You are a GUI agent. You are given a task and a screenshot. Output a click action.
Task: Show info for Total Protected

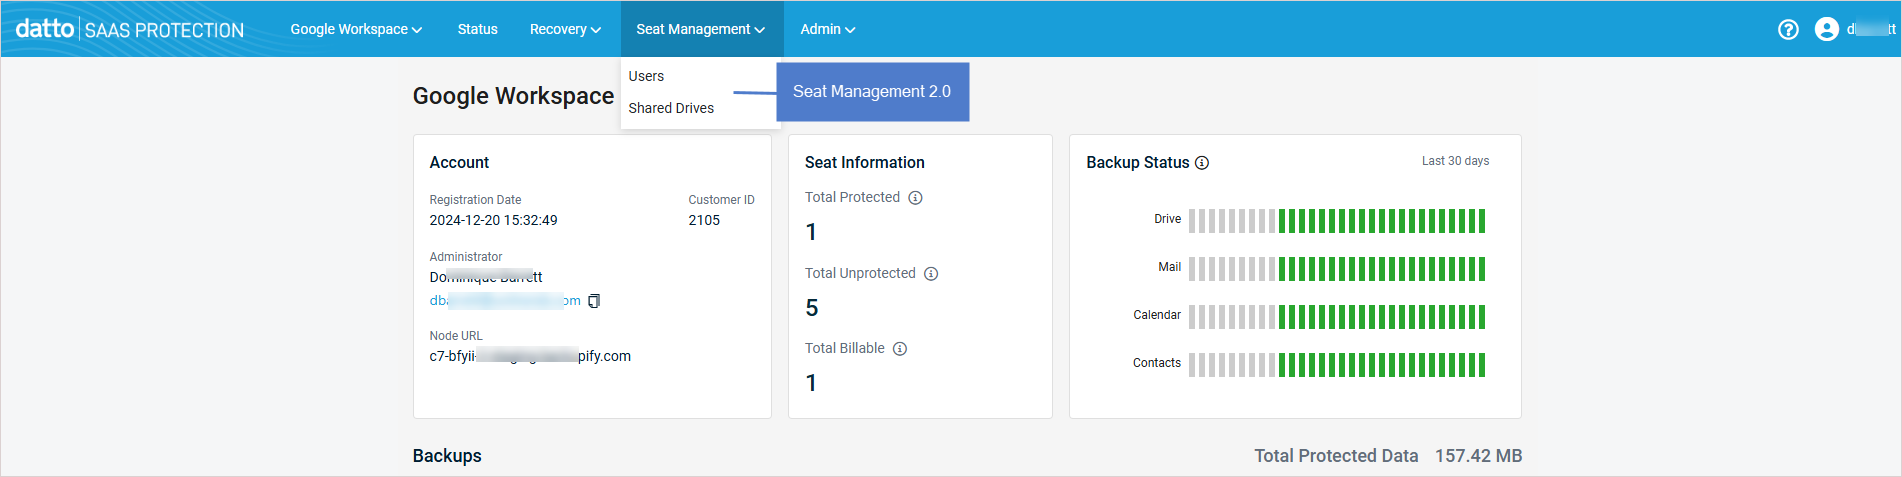coord(915,198)
